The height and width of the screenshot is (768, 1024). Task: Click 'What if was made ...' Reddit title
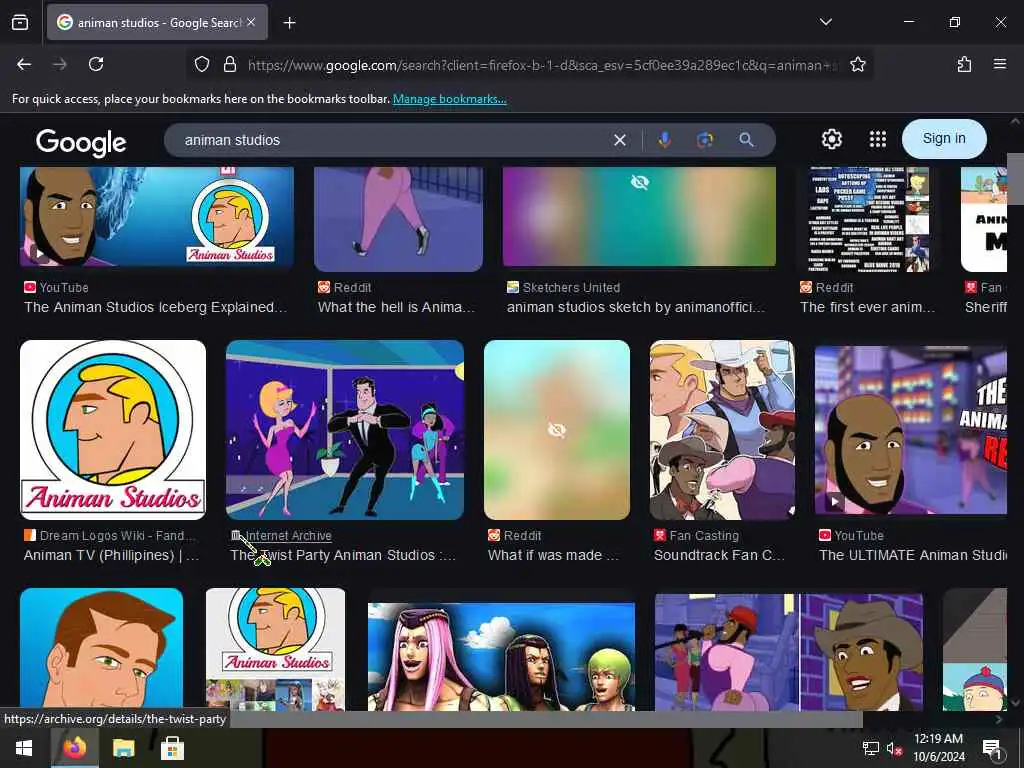click(x=553, y=555)
